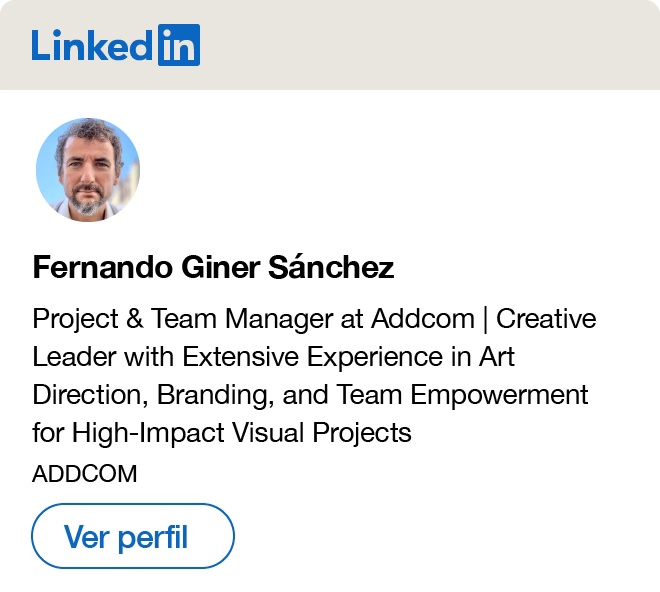The image size is (660, 592).
Task: Click the "Linked" wordmark in header
Action: [x=93, y=45]
